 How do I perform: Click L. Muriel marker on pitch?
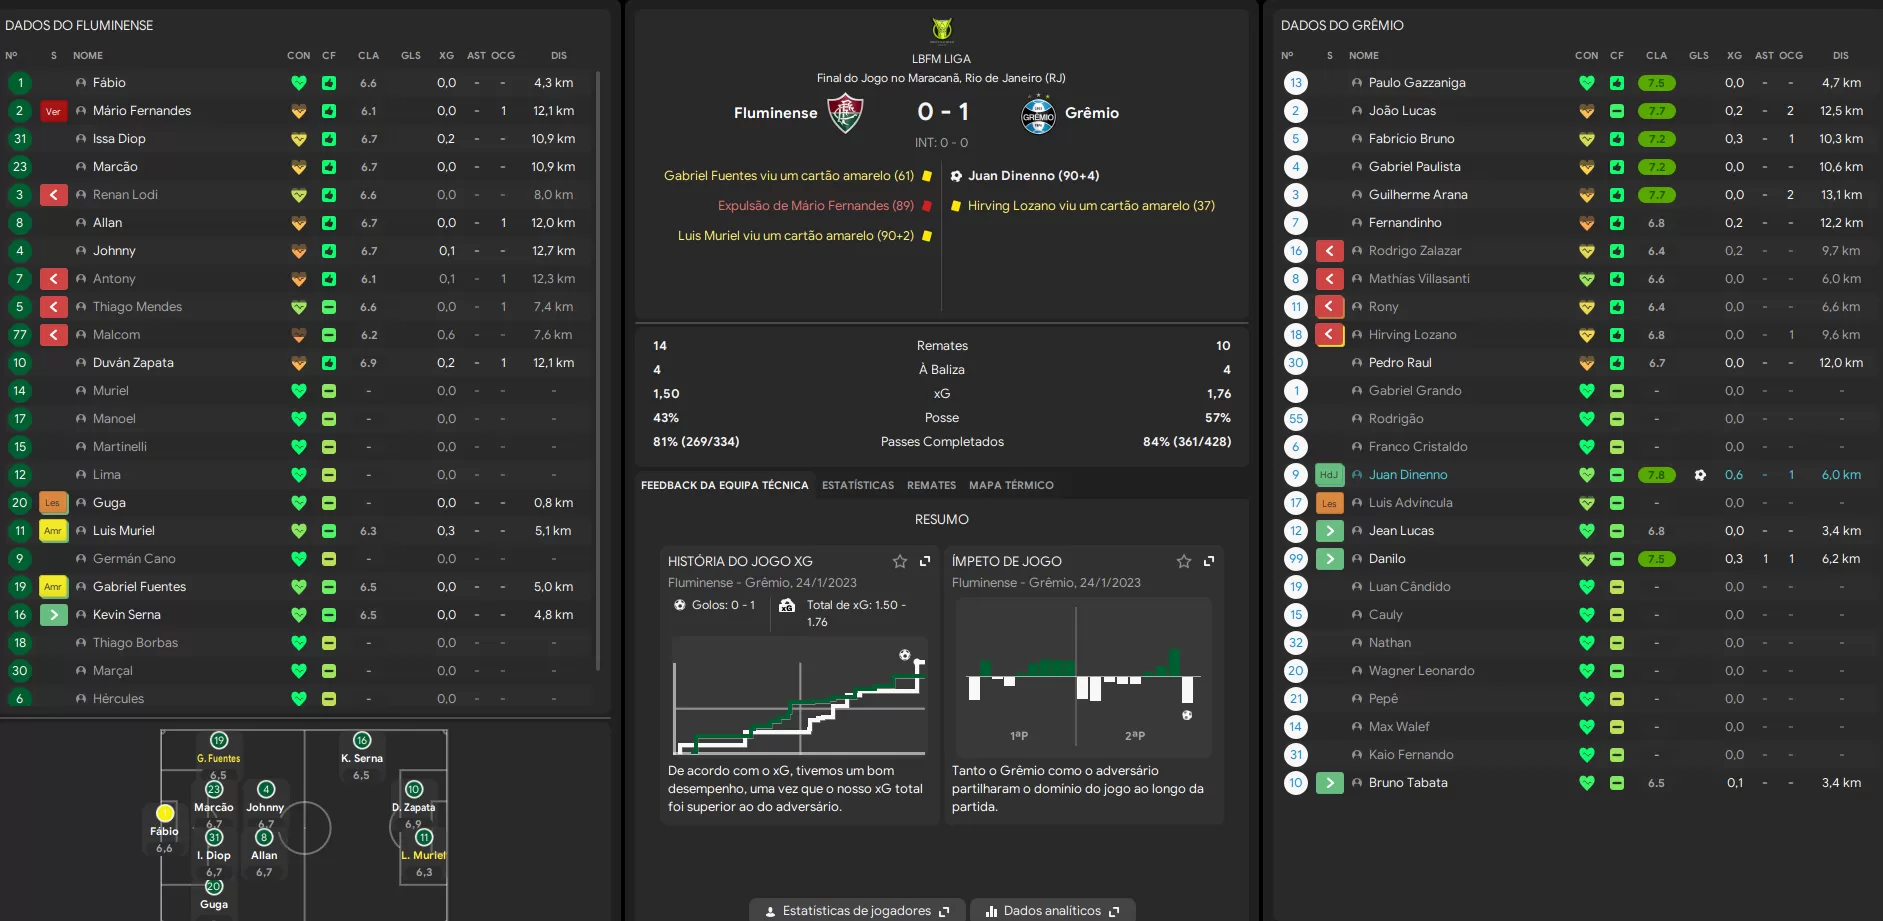tap(424, 838)
